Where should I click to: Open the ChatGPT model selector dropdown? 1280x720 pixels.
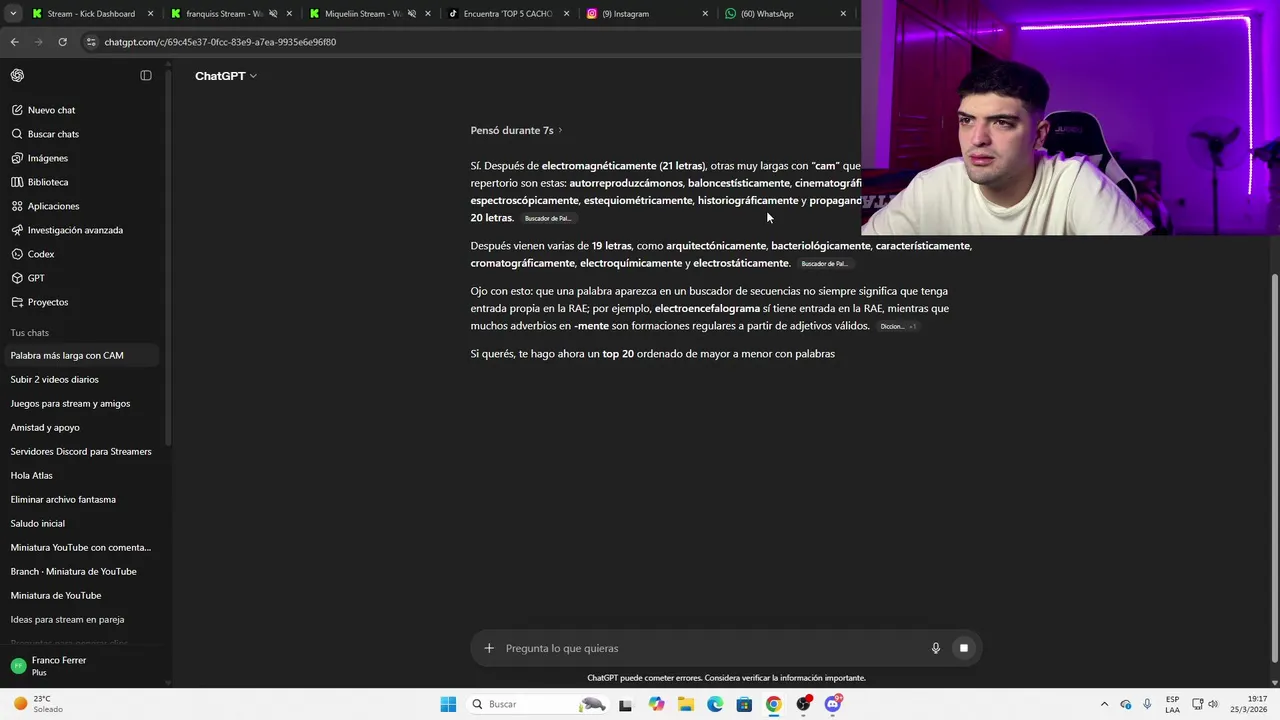tap(226, 76)
